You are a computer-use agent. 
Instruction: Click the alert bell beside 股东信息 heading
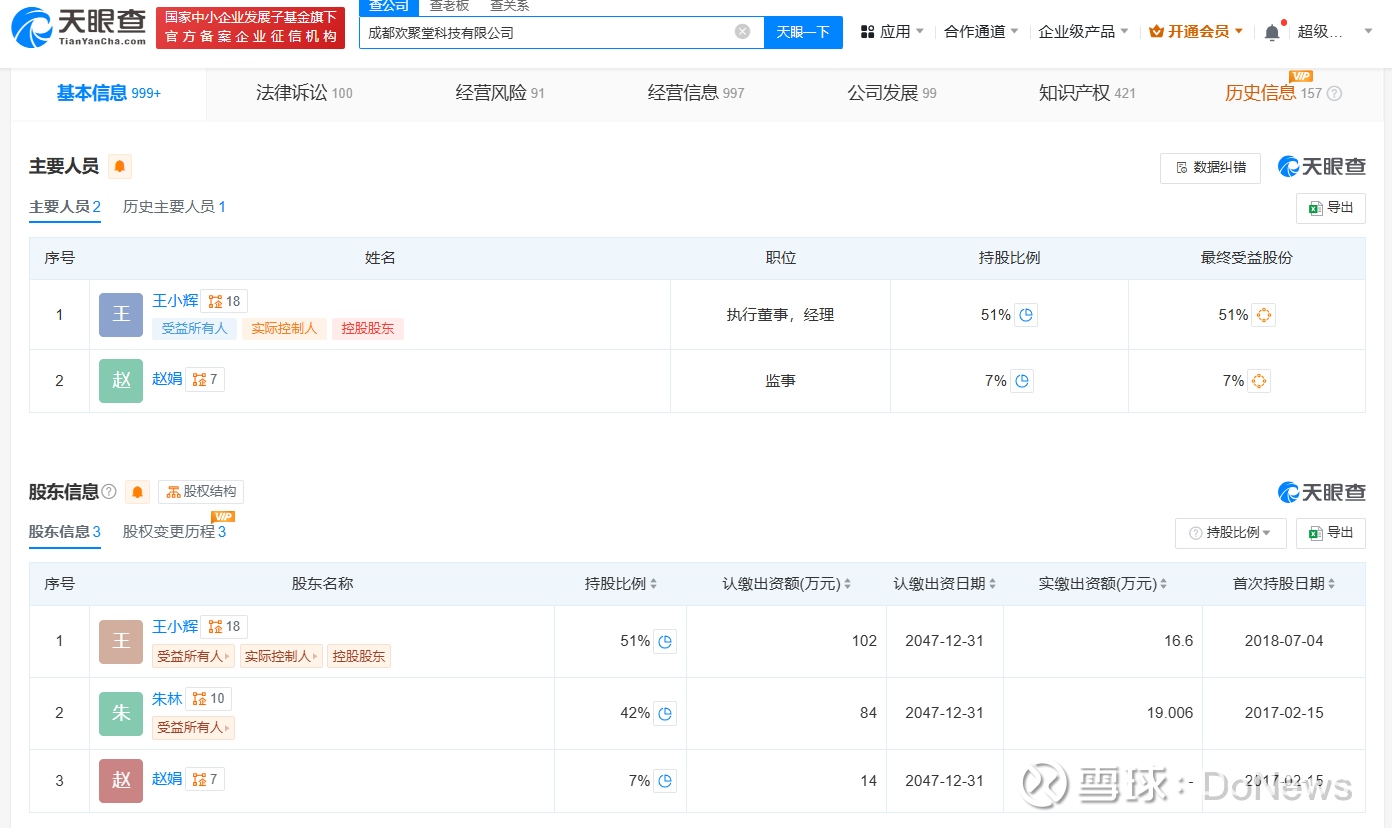[x=138, y=492]
